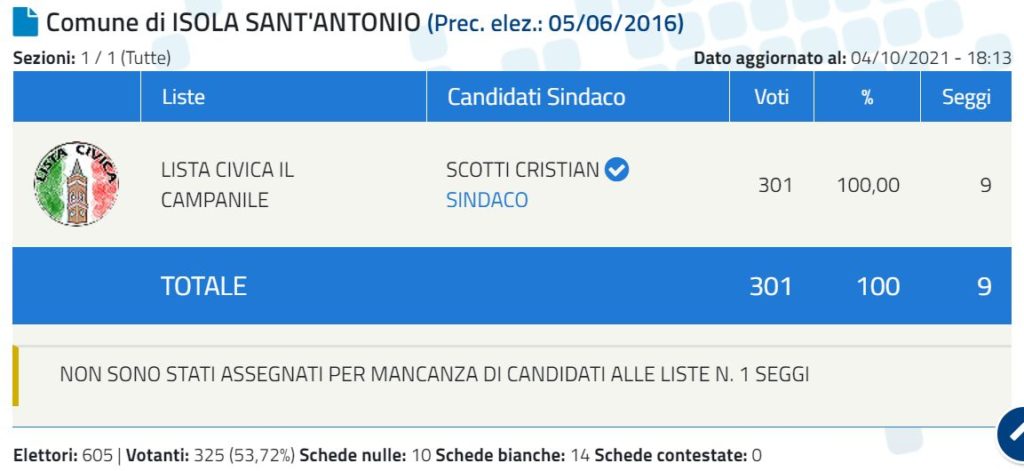Click the 301 votes value in list row
Viewport: 1024px width, 471px height.
pyautogui.click(x=775, y=186)
